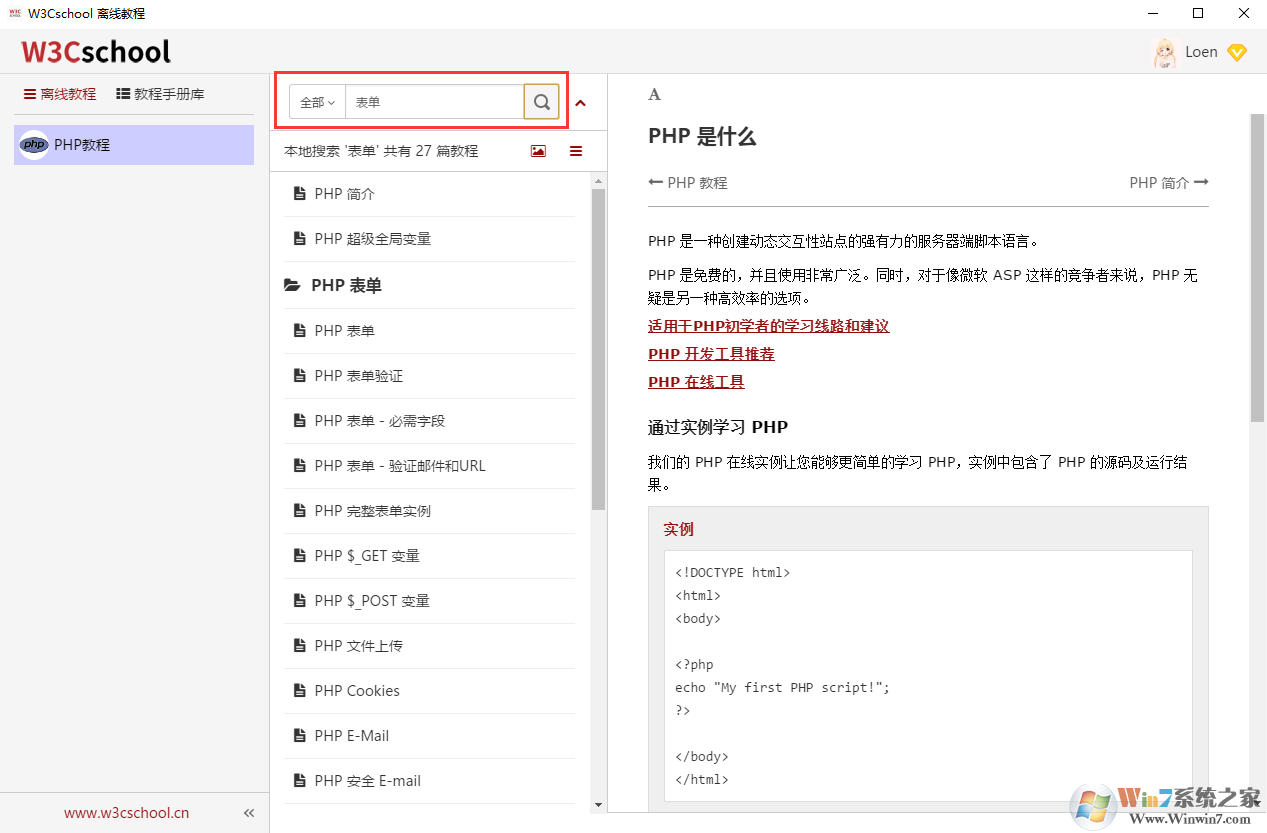Click the image view icon next to search results
The width and height of the screenshot is (1267, 833).
point(538,150)
